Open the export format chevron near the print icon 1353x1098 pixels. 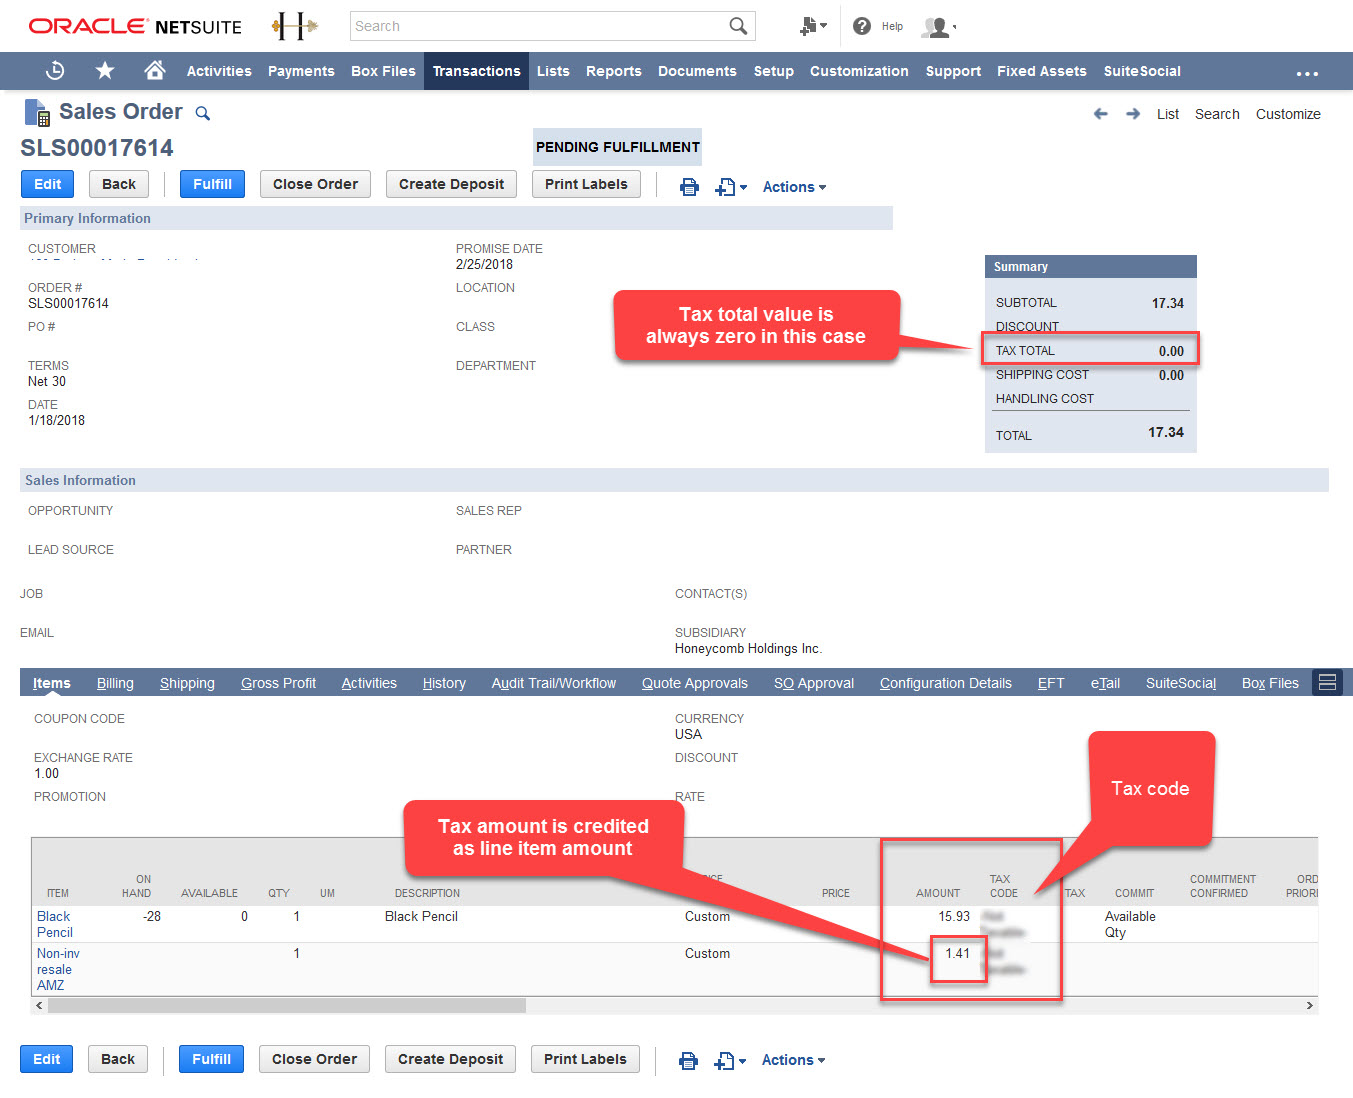[x=742, y=186]
